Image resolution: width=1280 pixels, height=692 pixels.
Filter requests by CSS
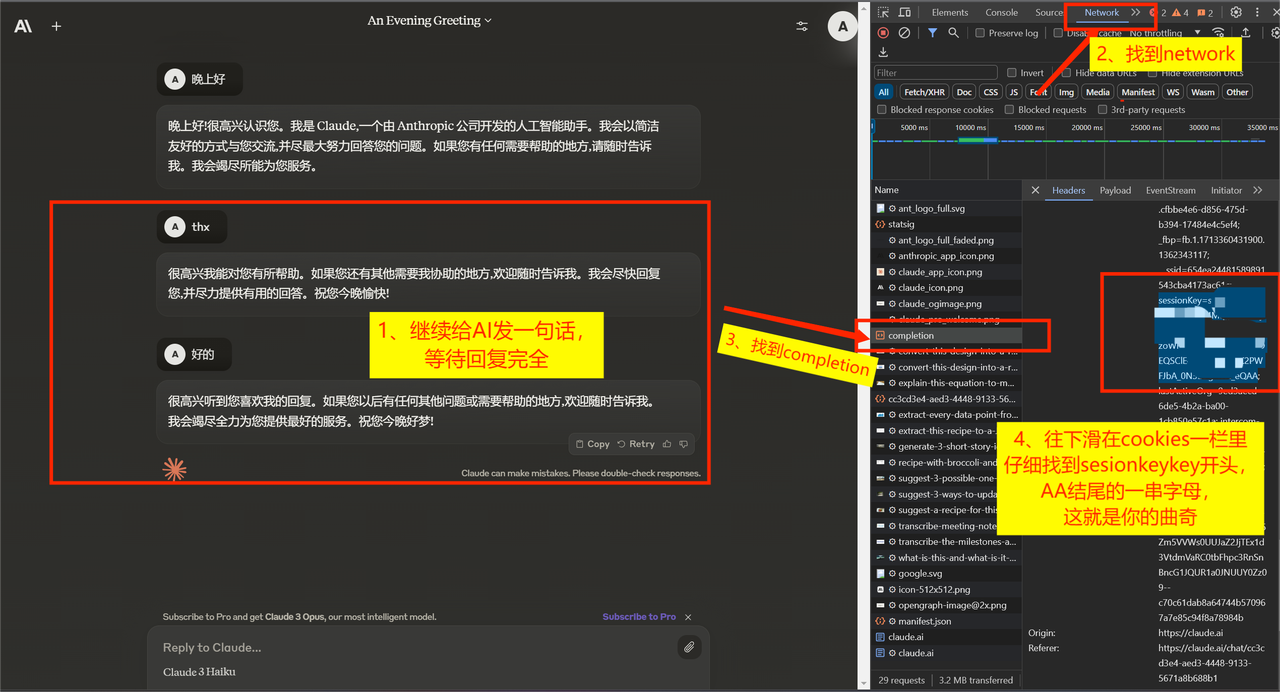pyautogui.click(x=990, y=92)
